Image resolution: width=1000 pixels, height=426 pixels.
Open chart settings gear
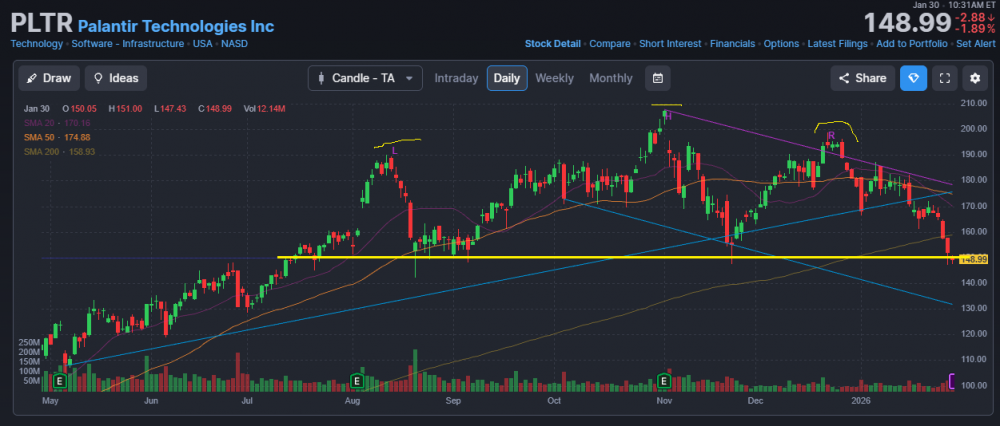coord(975,78)
